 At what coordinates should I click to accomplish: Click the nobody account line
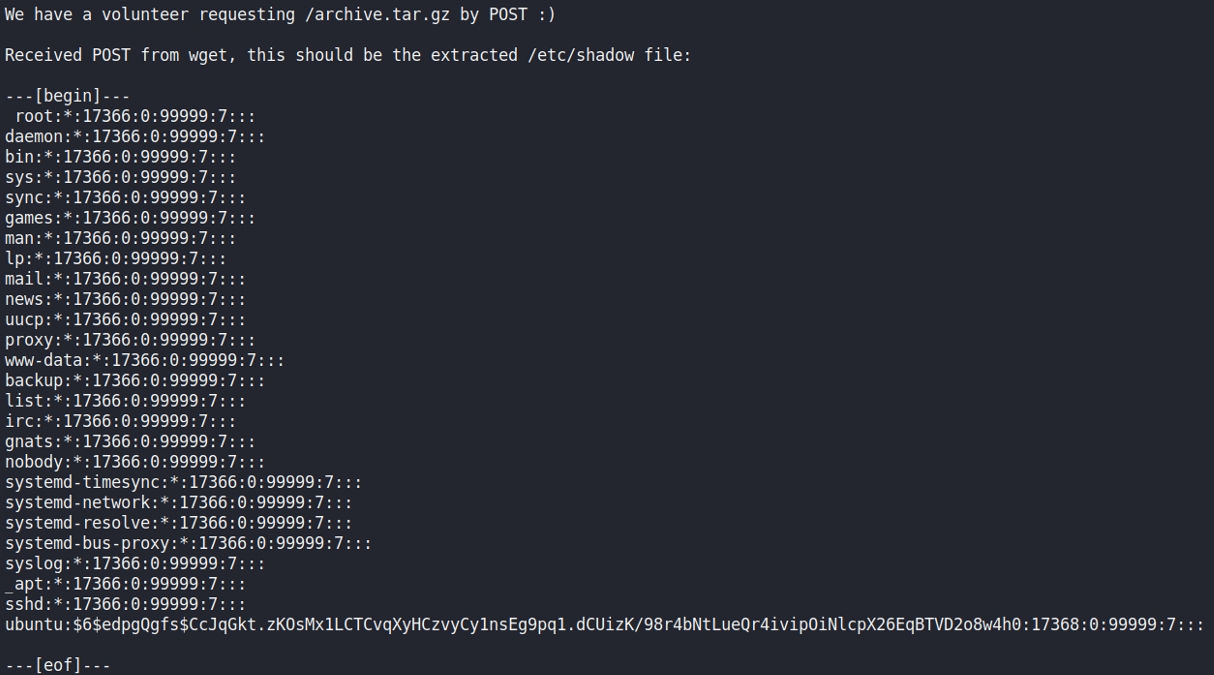point(135,462)
